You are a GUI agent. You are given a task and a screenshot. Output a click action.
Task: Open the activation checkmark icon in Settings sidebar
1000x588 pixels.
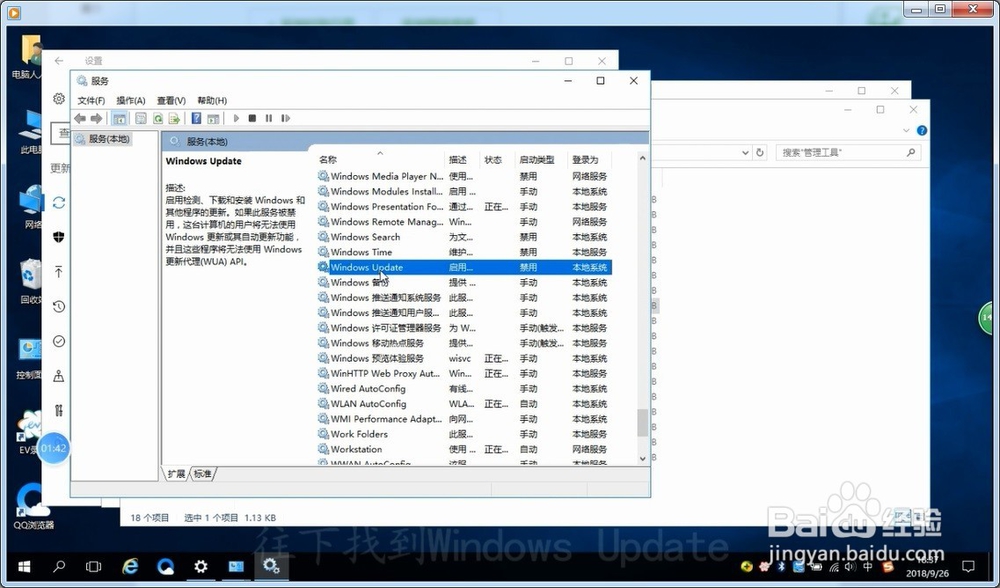59,341
